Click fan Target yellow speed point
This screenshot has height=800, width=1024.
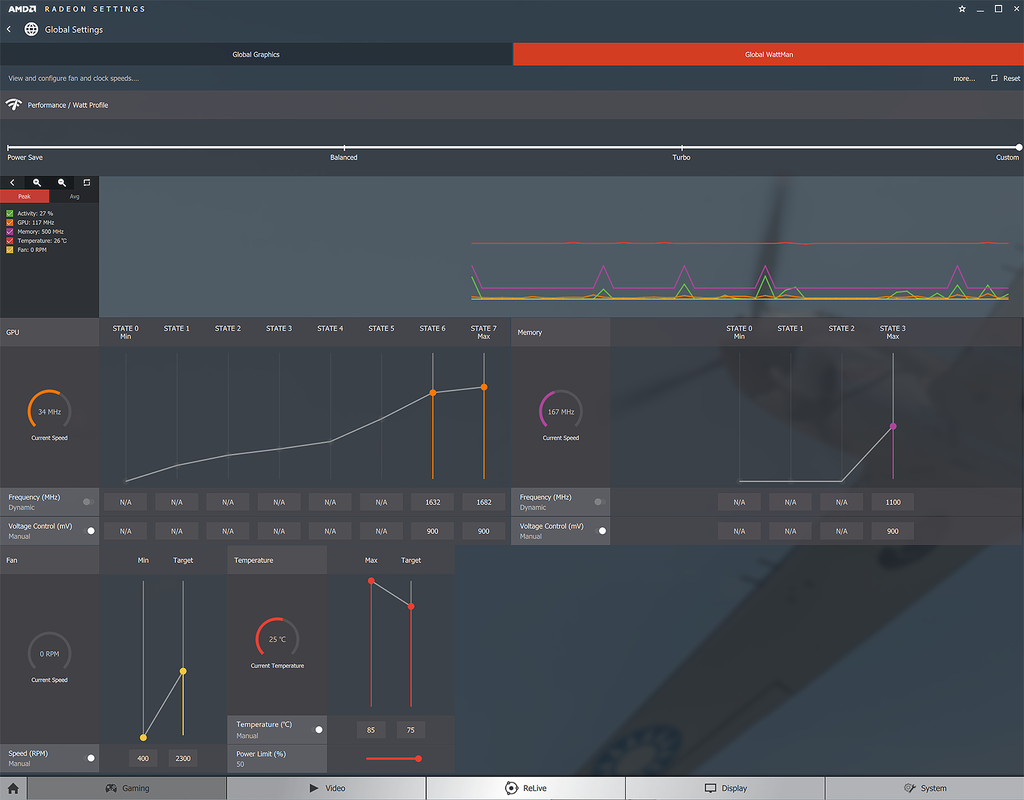click(183, 671)
